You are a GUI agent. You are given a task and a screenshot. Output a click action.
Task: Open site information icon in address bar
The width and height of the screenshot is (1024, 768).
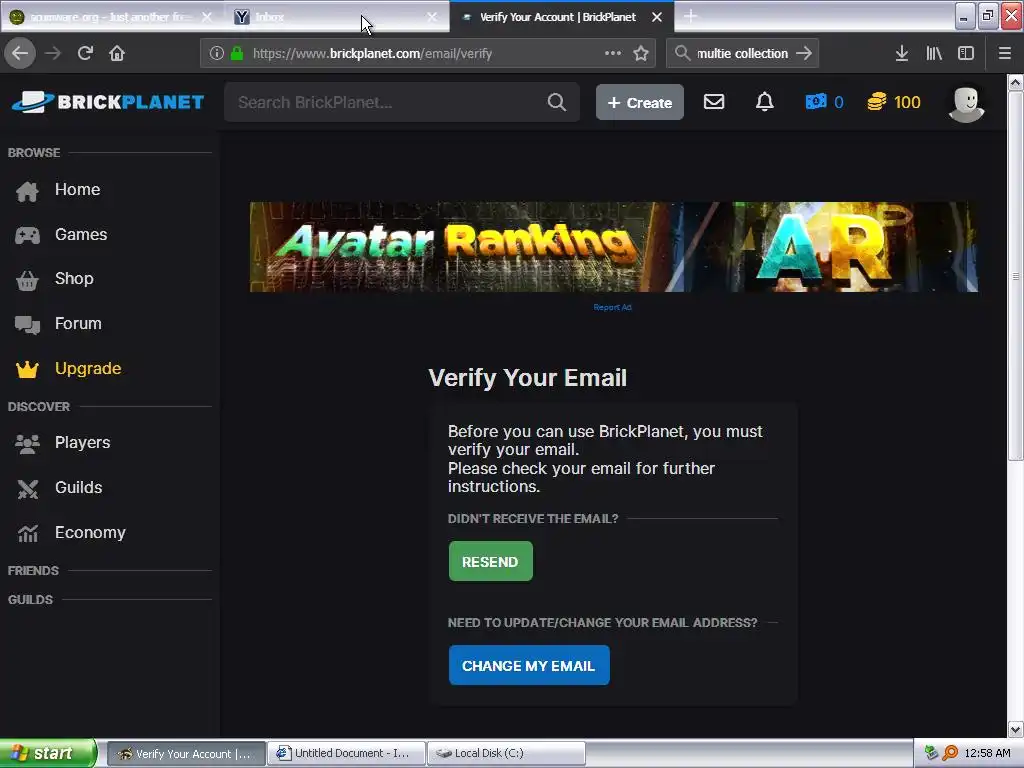(217, 54)
